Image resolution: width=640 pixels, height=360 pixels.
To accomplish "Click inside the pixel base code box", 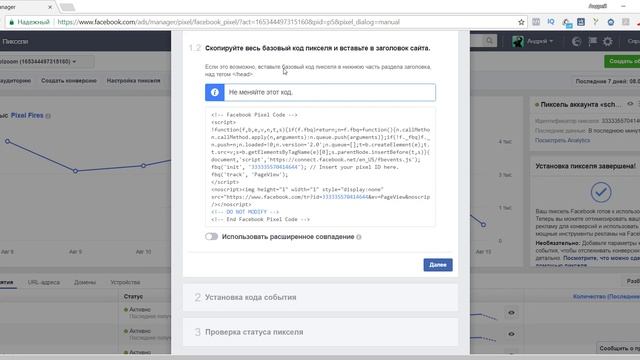I will click(320, 167).
